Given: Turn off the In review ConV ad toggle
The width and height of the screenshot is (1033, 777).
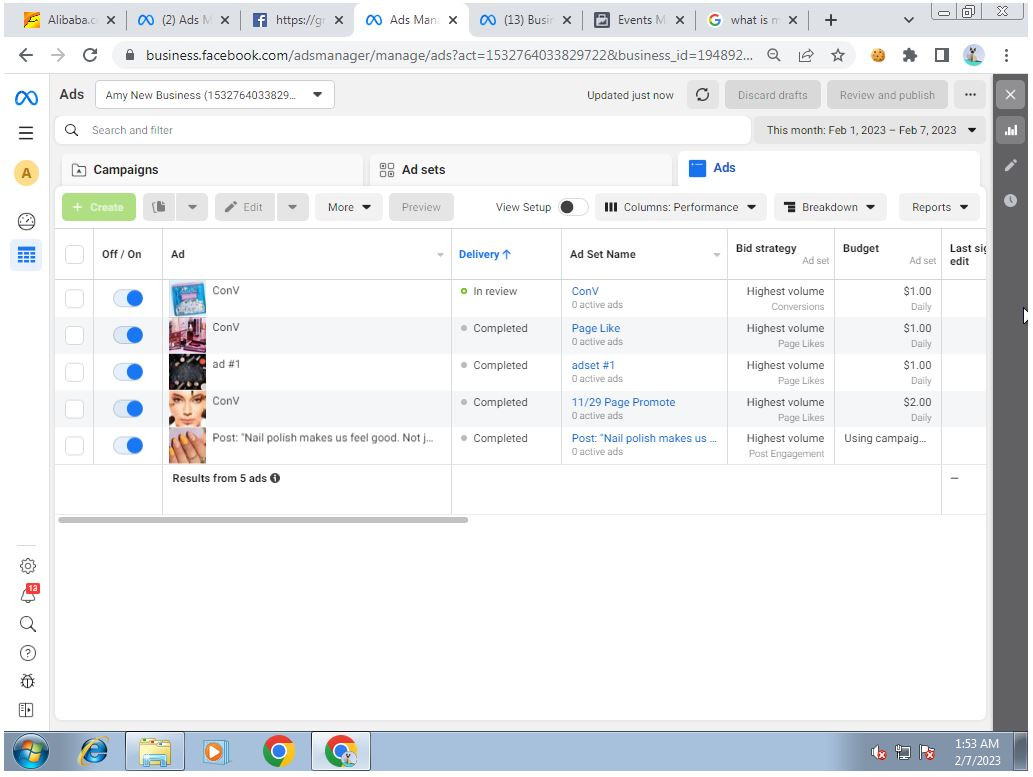Looking at the screenshot, I should 128,299.
